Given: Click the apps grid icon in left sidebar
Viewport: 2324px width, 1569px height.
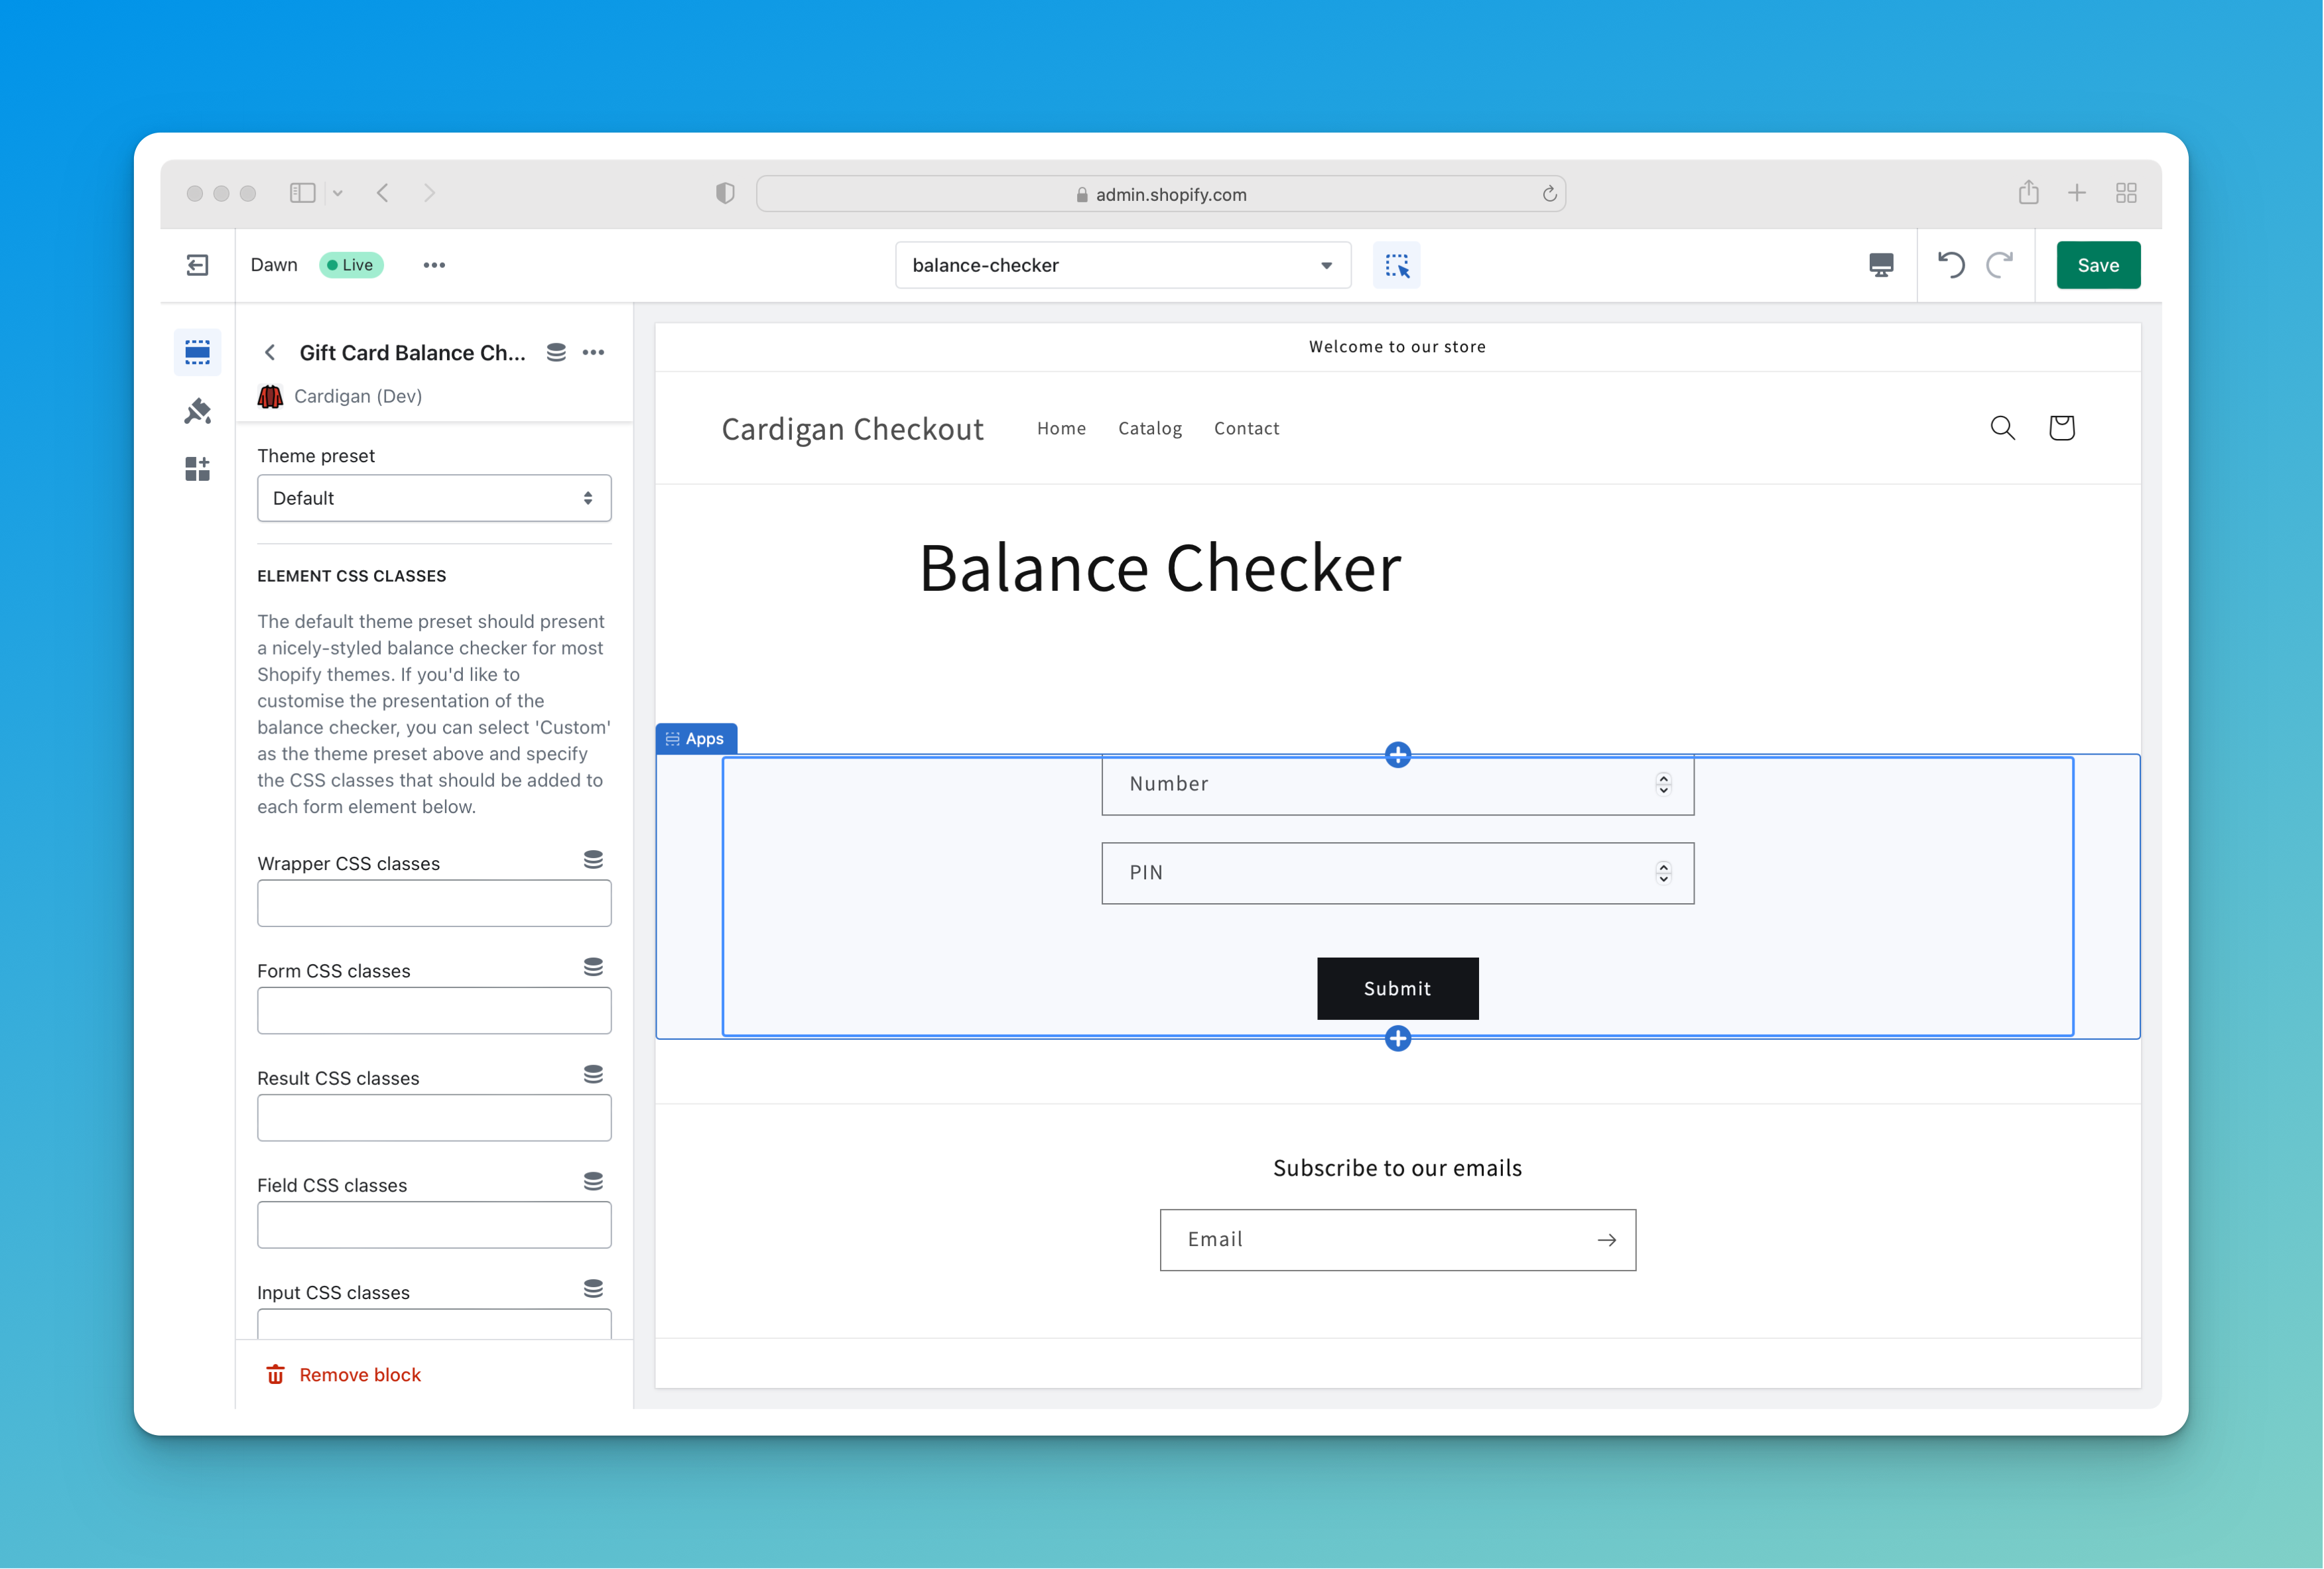Looking at the screenshot, I should coord(198,468).
